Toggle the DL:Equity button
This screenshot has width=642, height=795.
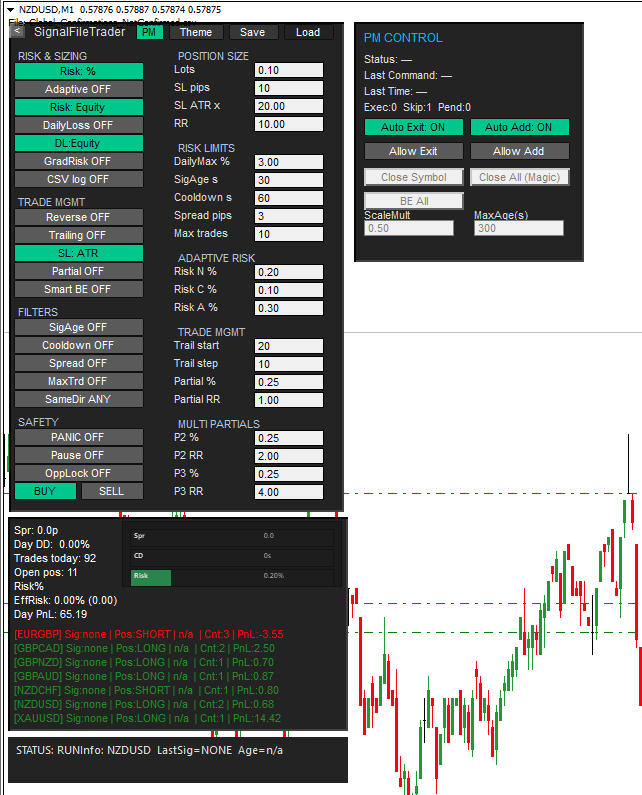(79, 143)
